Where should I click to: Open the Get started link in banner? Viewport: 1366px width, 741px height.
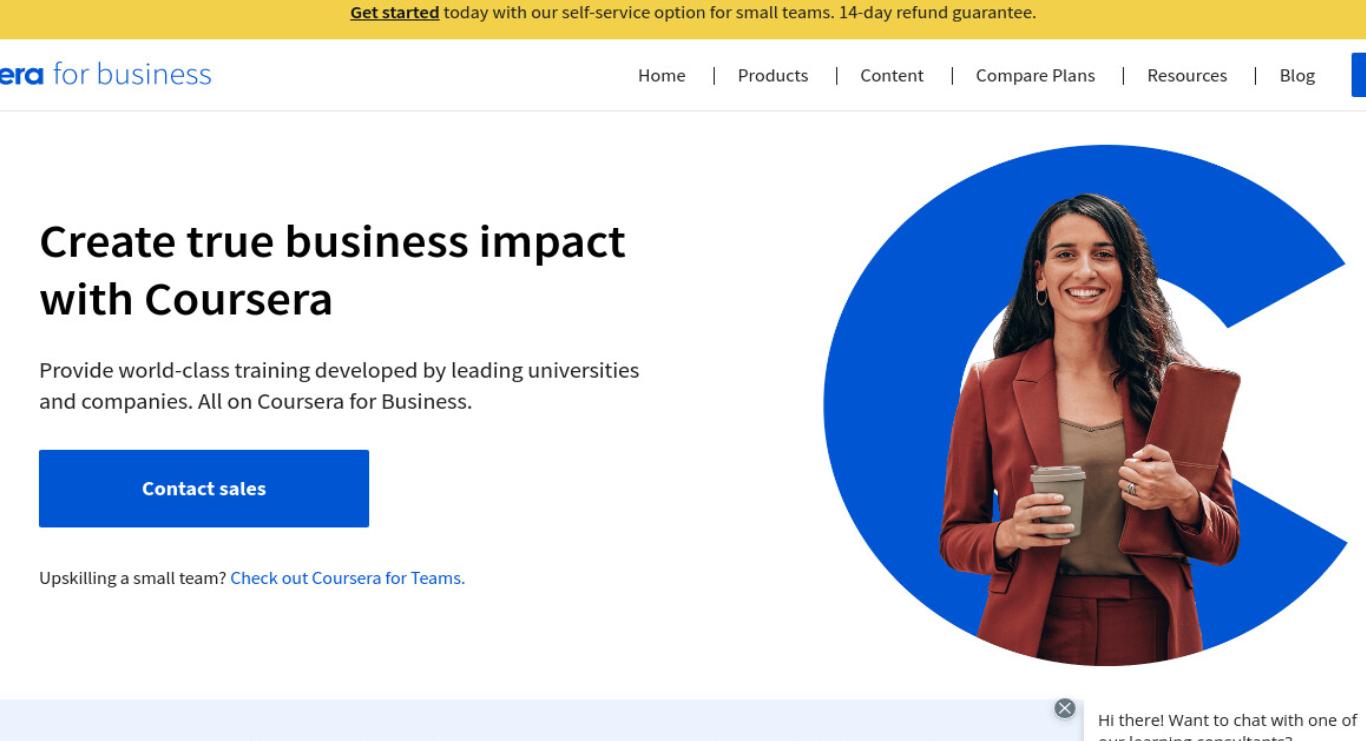tap(394, 13)
